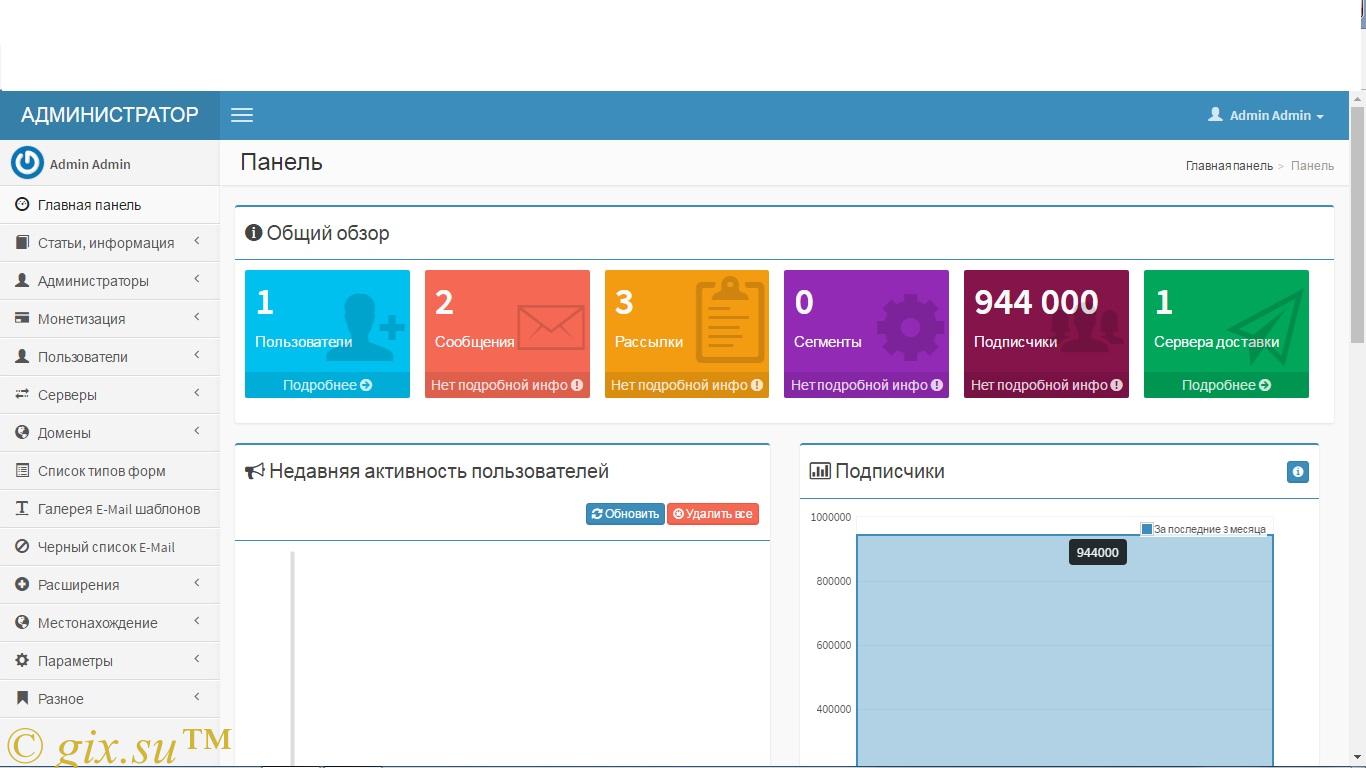Expand sidebar Пользователи submenu chevron

click(x=197, y=355)
